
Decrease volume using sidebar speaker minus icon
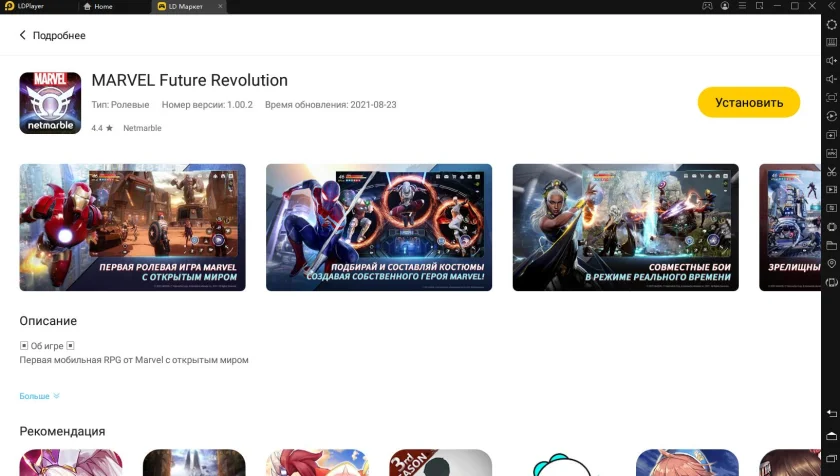click(x=831, y=79)
